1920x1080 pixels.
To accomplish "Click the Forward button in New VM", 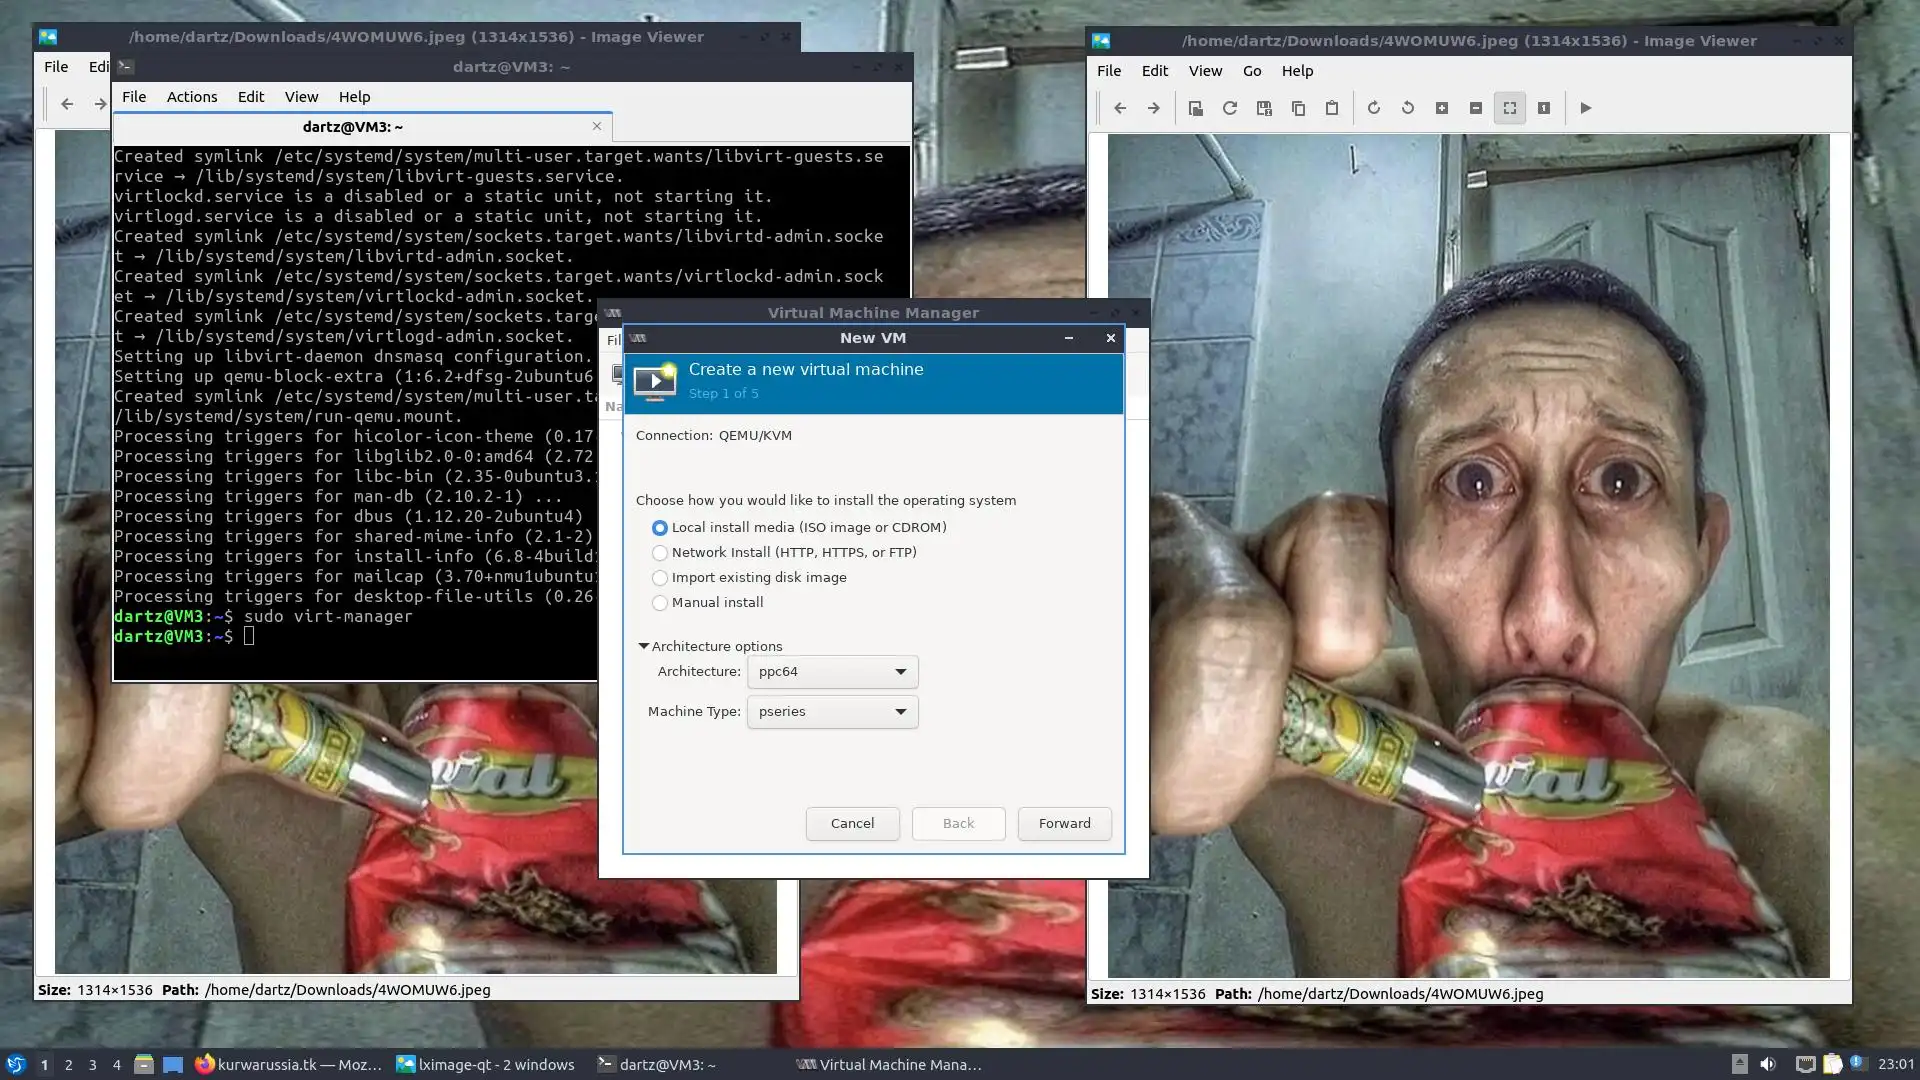I will tap(1064, 824).
